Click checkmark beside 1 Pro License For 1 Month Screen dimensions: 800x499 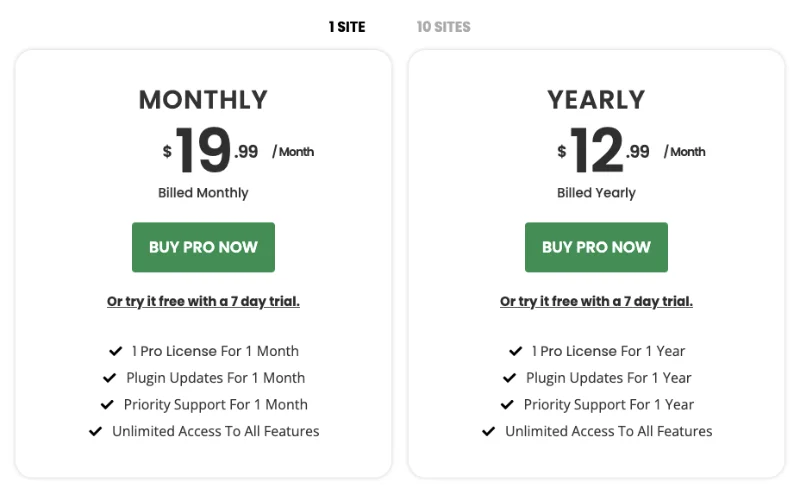pyautogui.click(x=116, y=351)
